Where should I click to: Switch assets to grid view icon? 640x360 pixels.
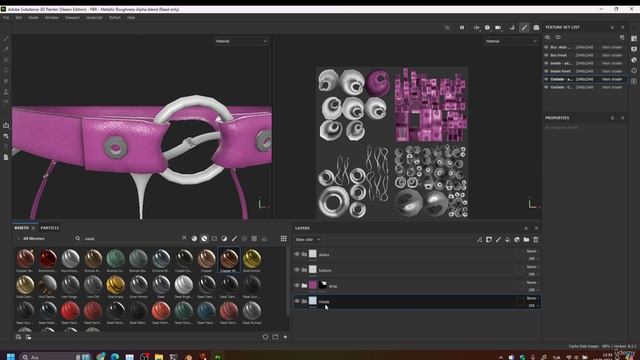click(284, 239)
